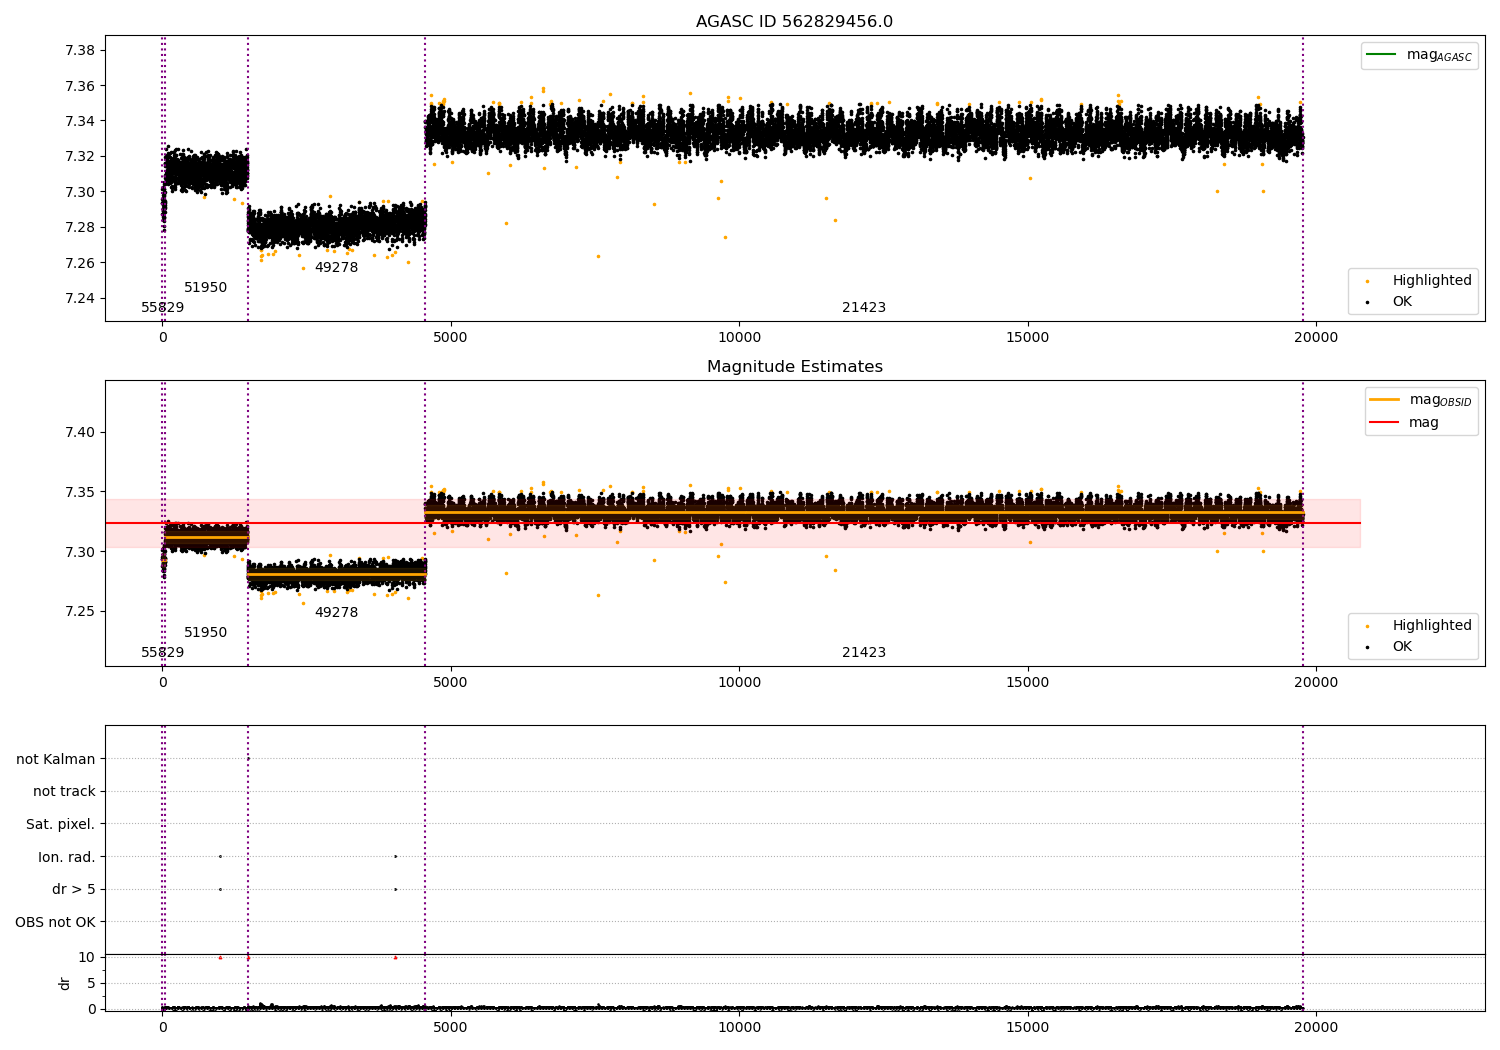
Task: Click the 'Magnitude Estimates' plot title
Action: point(794,367)
